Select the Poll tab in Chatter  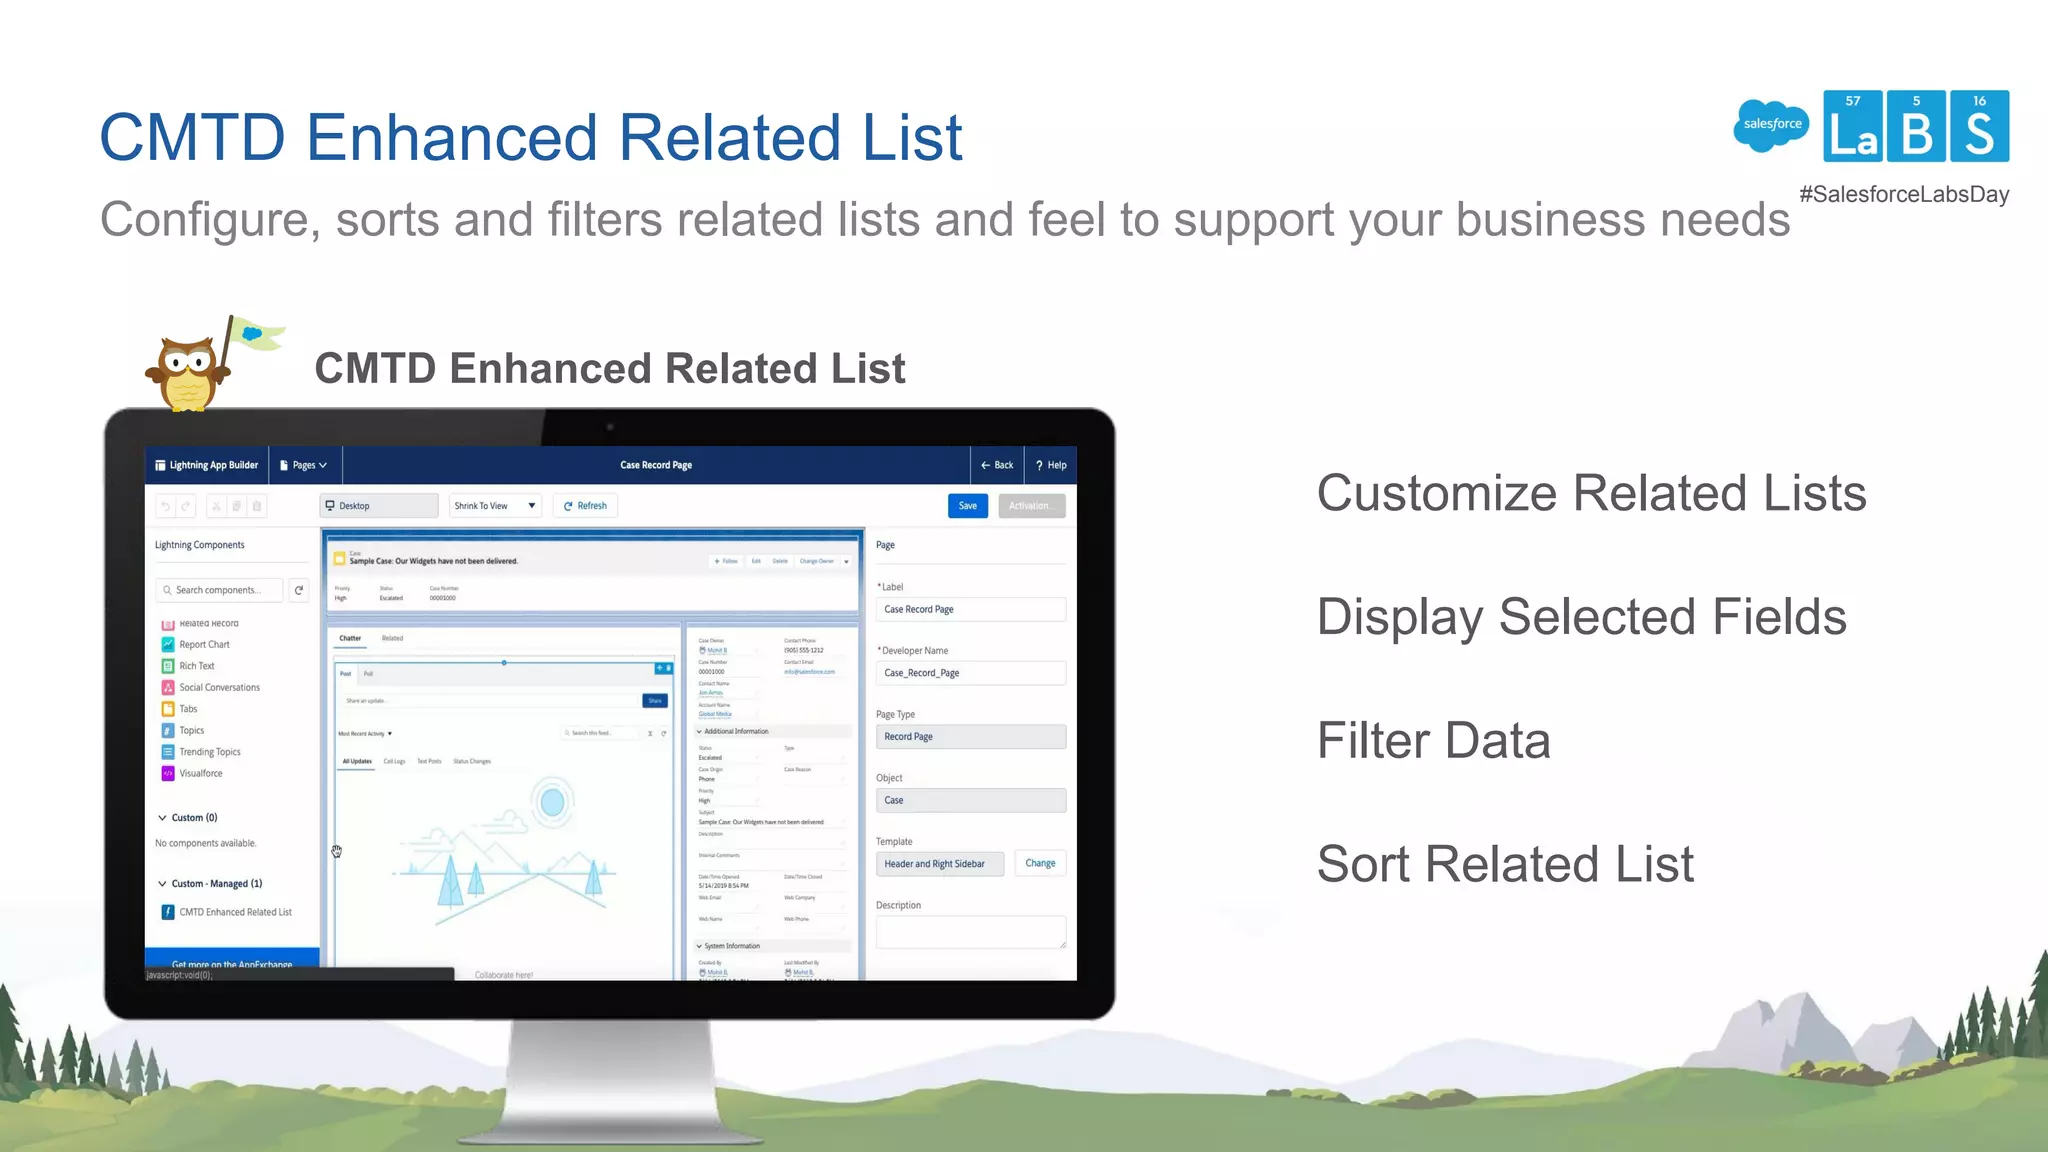(x=368, y=674)
